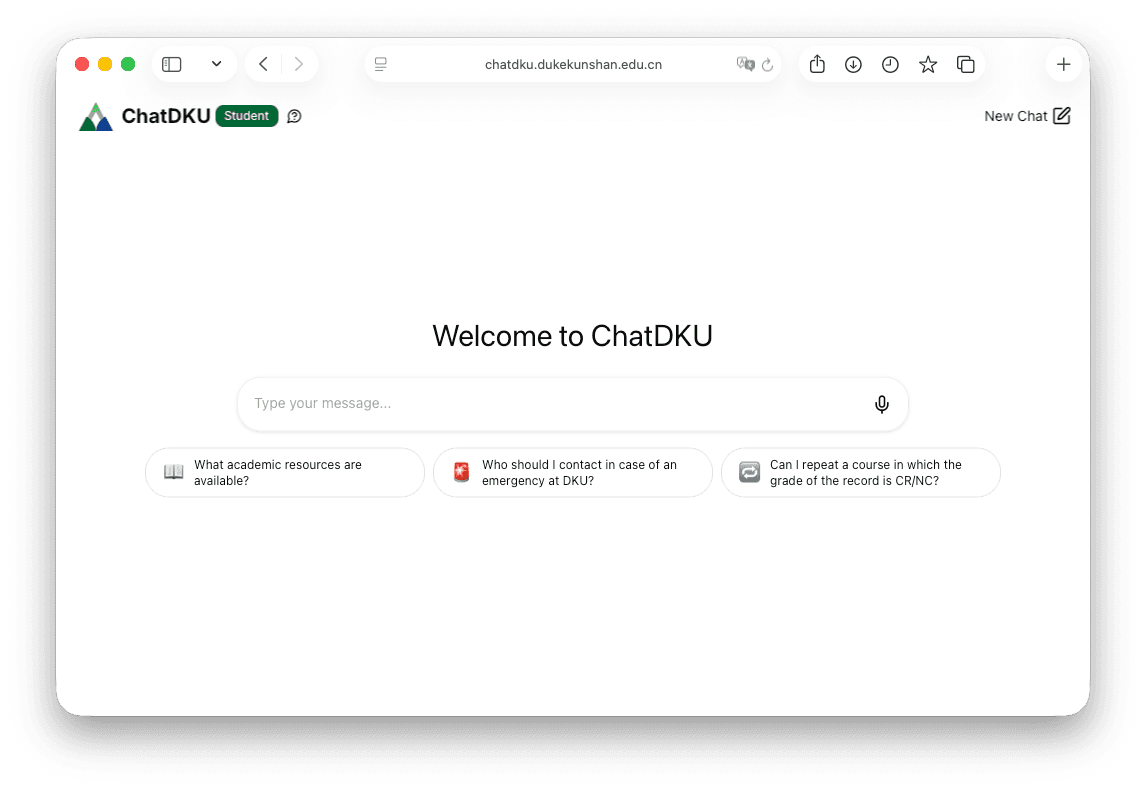The width and height of the screenshot is (1146, 790).
Task: Click the grayed forward navigation chevron
Action: coord(298,63)
